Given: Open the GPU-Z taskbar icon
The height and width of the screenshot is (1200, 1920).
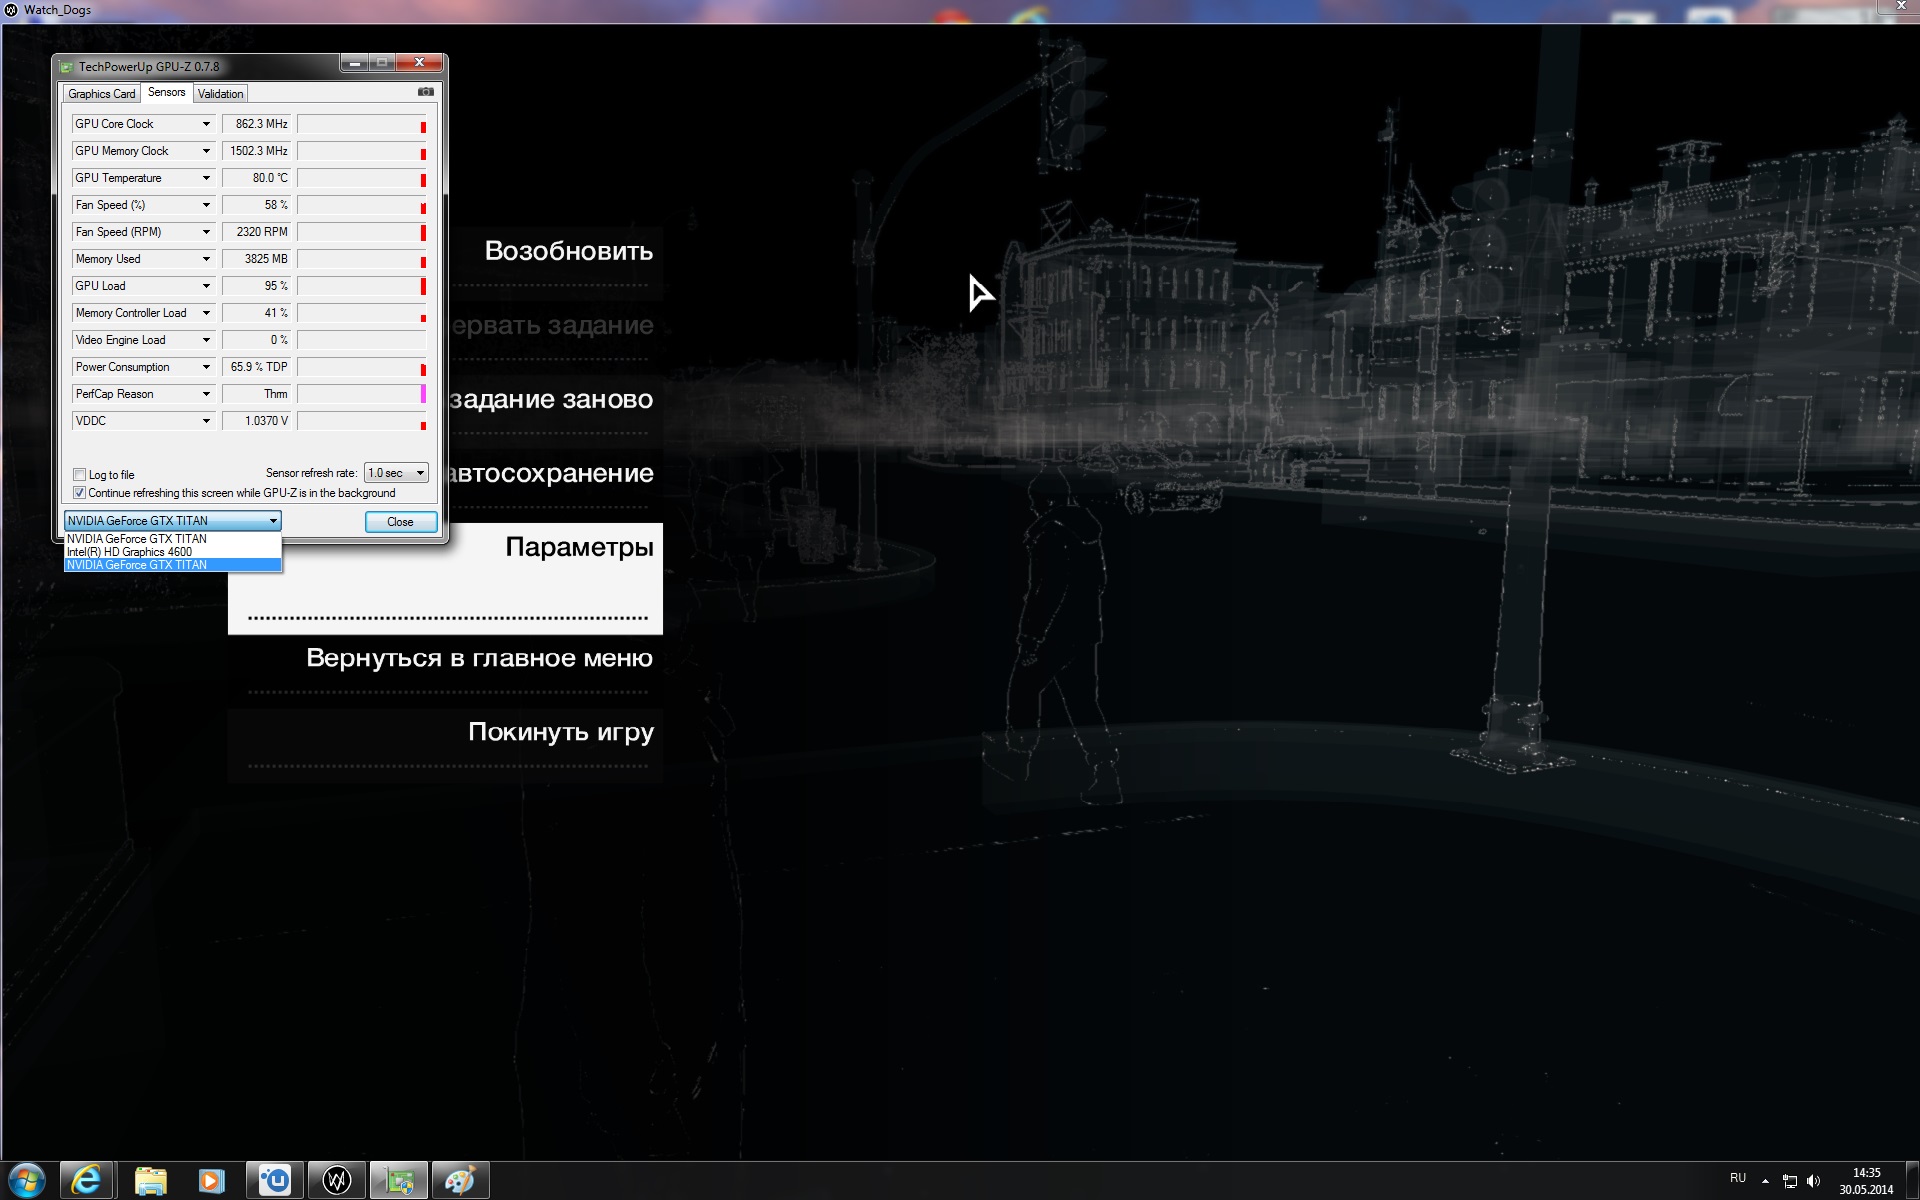Looking at the screenshot, I should point(399,1181).
